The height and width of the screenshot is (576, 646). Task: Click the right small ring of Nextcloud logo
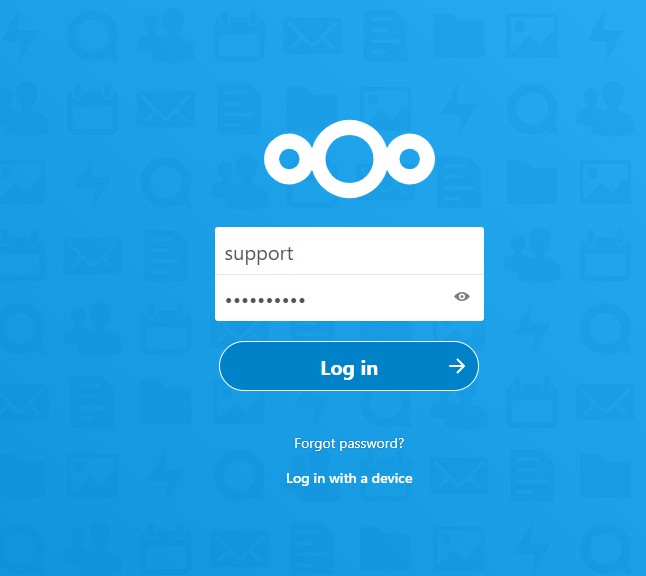(410, 159)
